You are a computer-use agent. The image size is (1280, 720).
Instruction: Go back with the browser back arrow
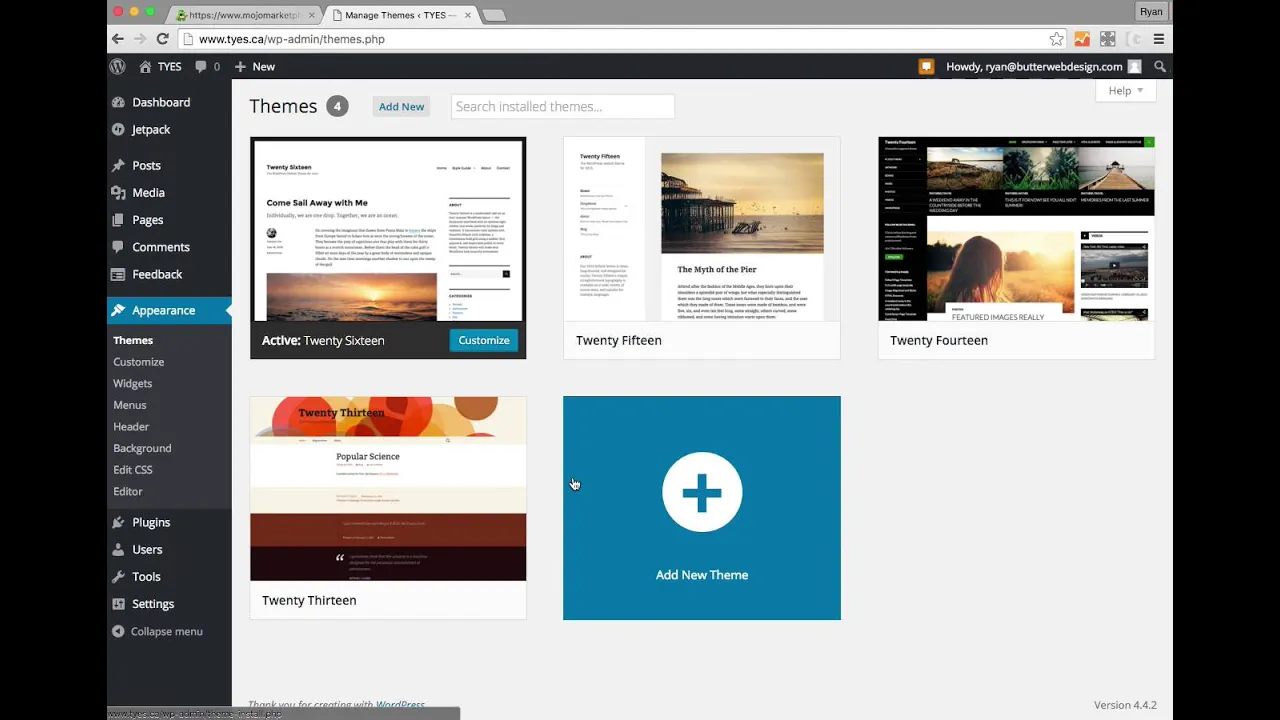(118, 39)
